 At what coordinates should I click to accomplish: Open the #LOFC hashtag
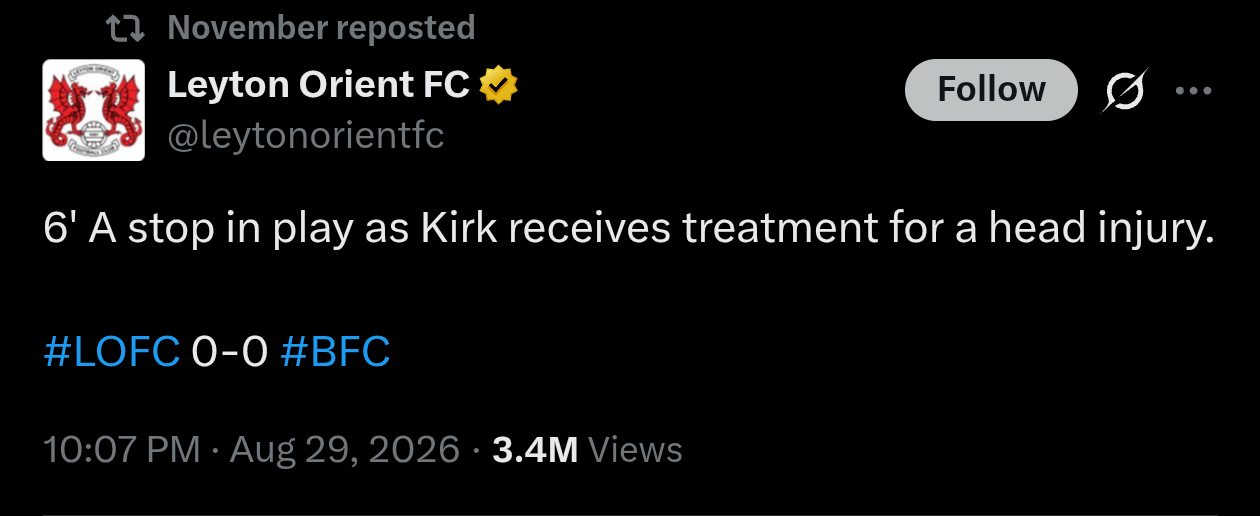(x=112, y=351)
